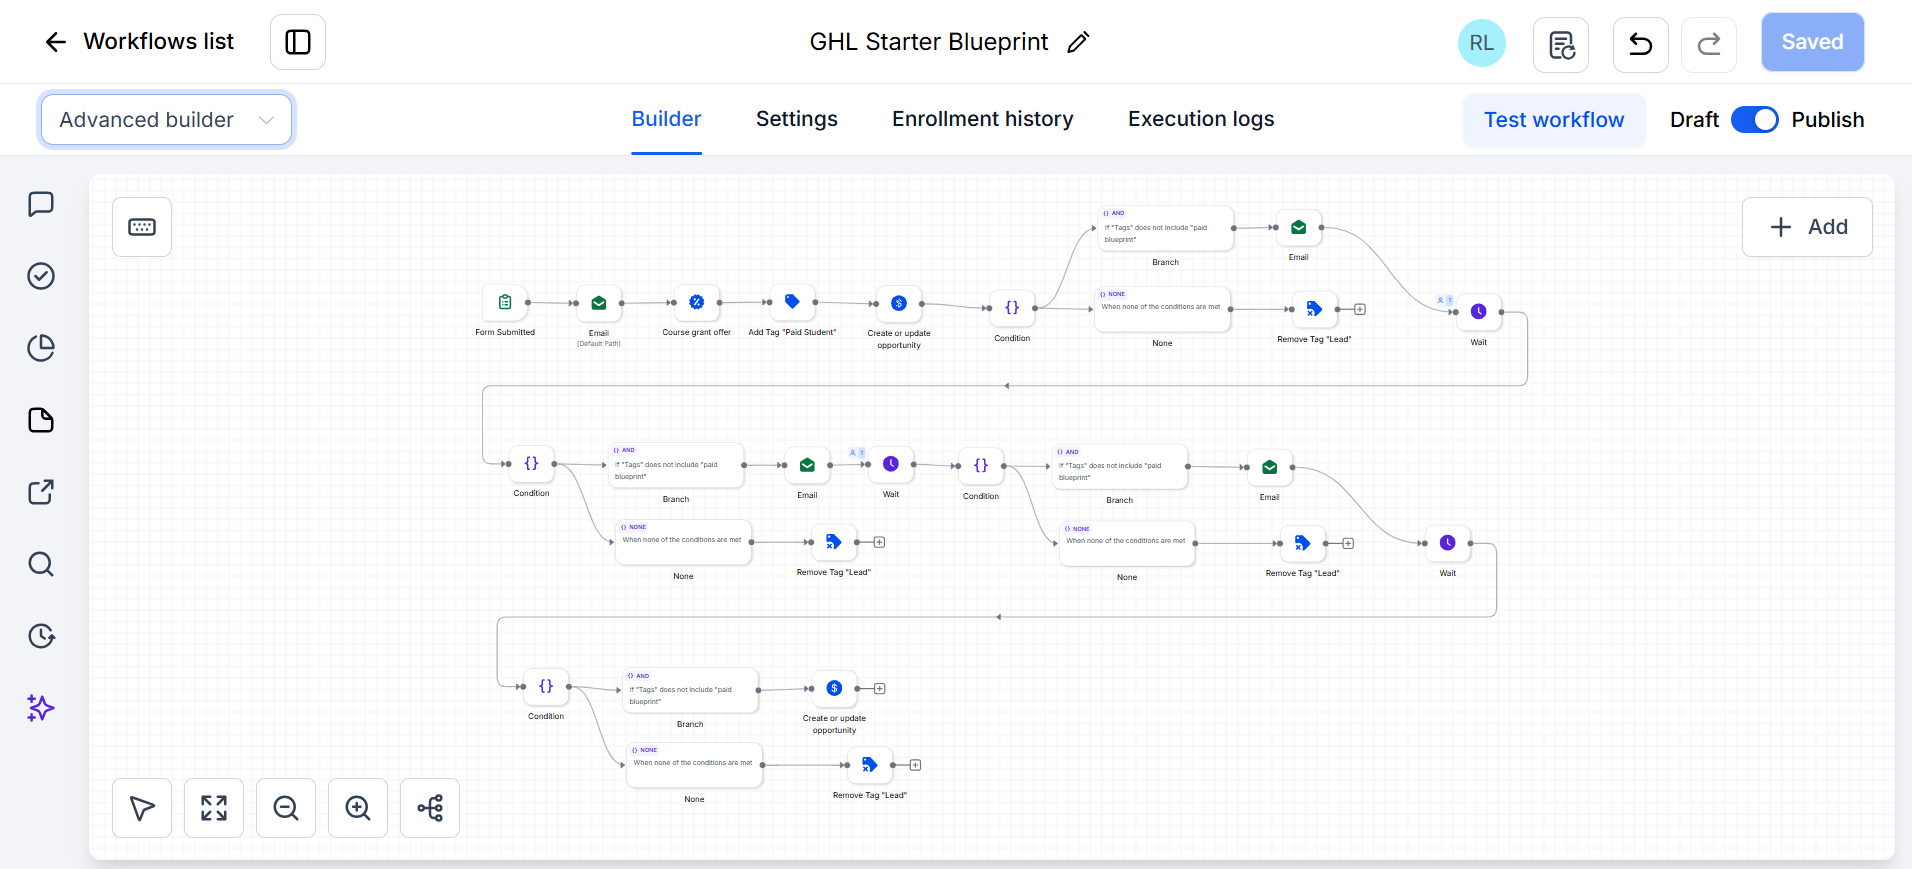This screenshot has width=1912, height=869.
Task: Select the top-right Wait node
Action: pos(1479,312)
